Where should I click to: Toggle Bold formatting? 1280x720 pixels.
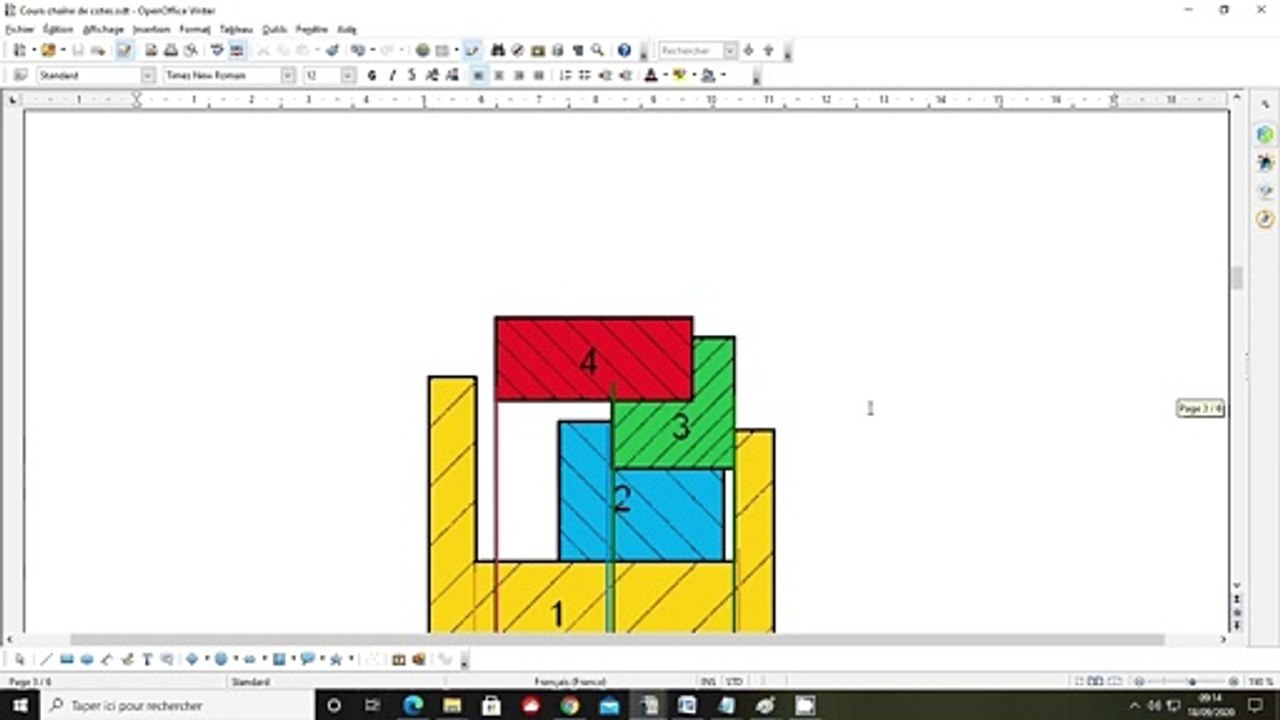[x=372, y=75]
